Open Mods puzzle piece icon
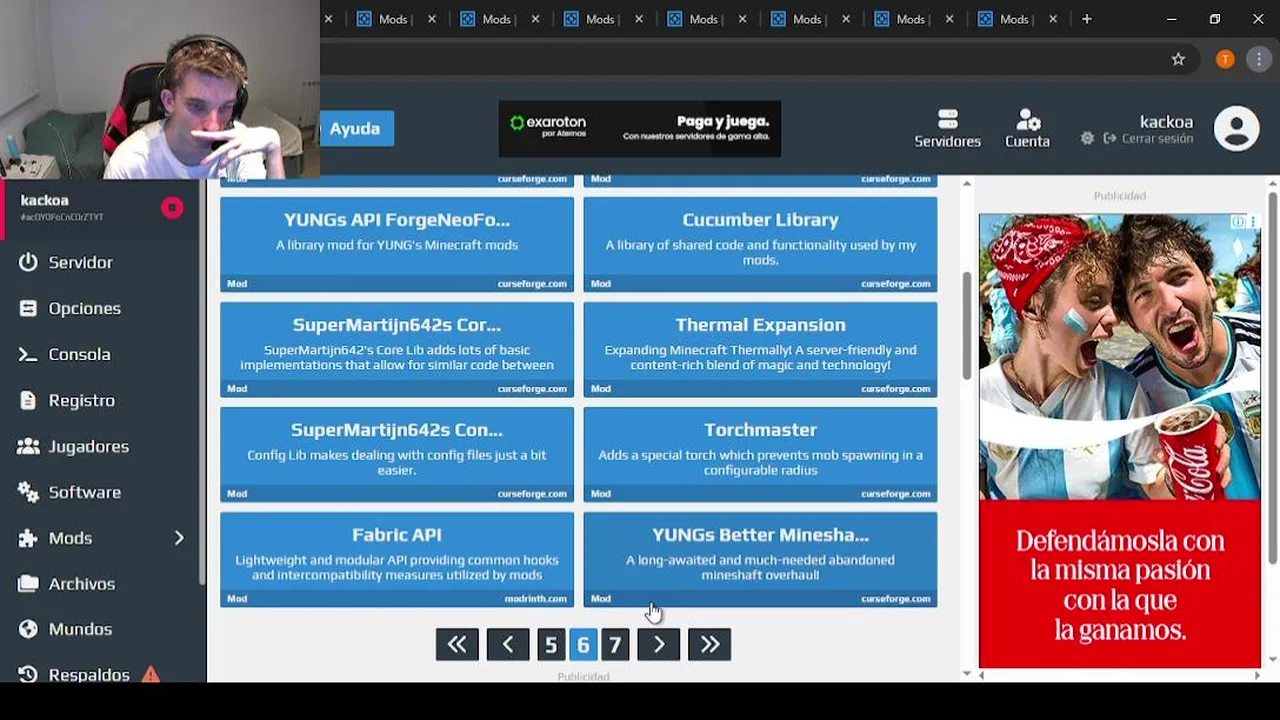The width and height of the screenshot is (1280, 720). tap(28, 538)
